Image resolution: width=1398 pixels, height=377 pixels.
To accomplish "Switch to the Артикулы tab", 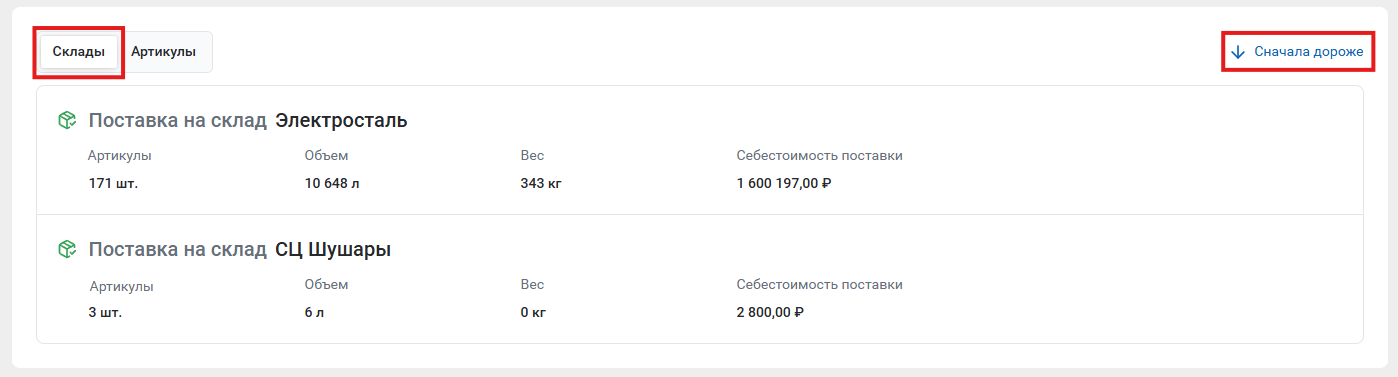I will pos(163,52).
